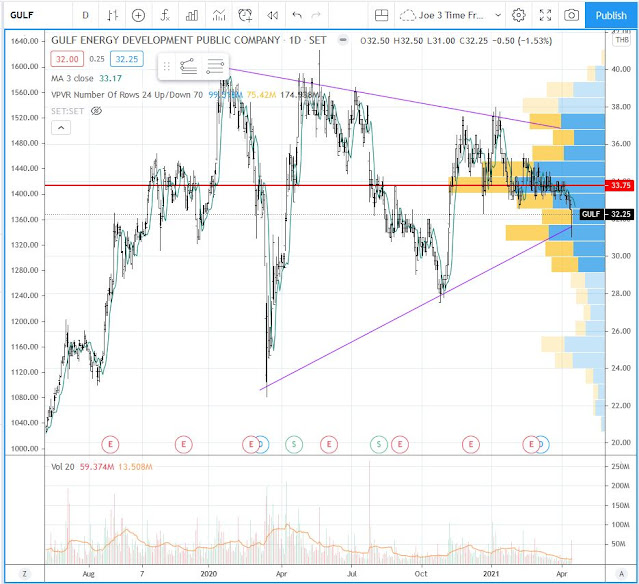Select the red 33.75 horizontal line label
639x584 pixels.
(620, 185)
